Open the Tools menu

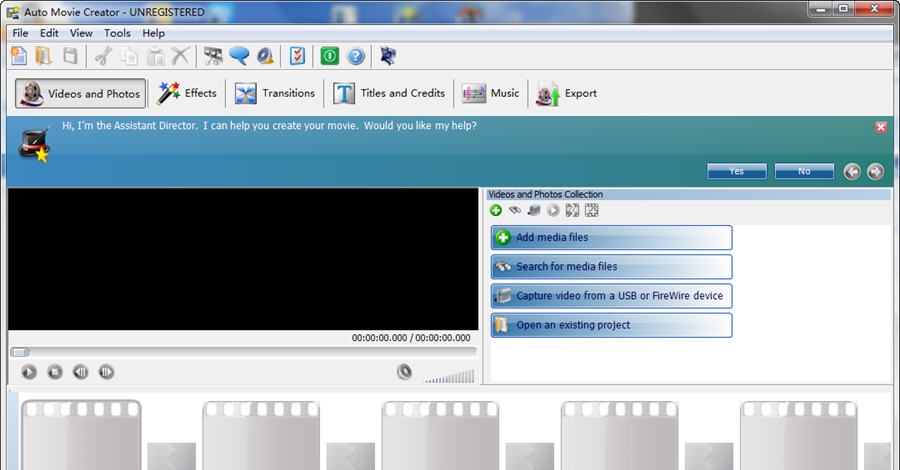click(x=117, y=33)
